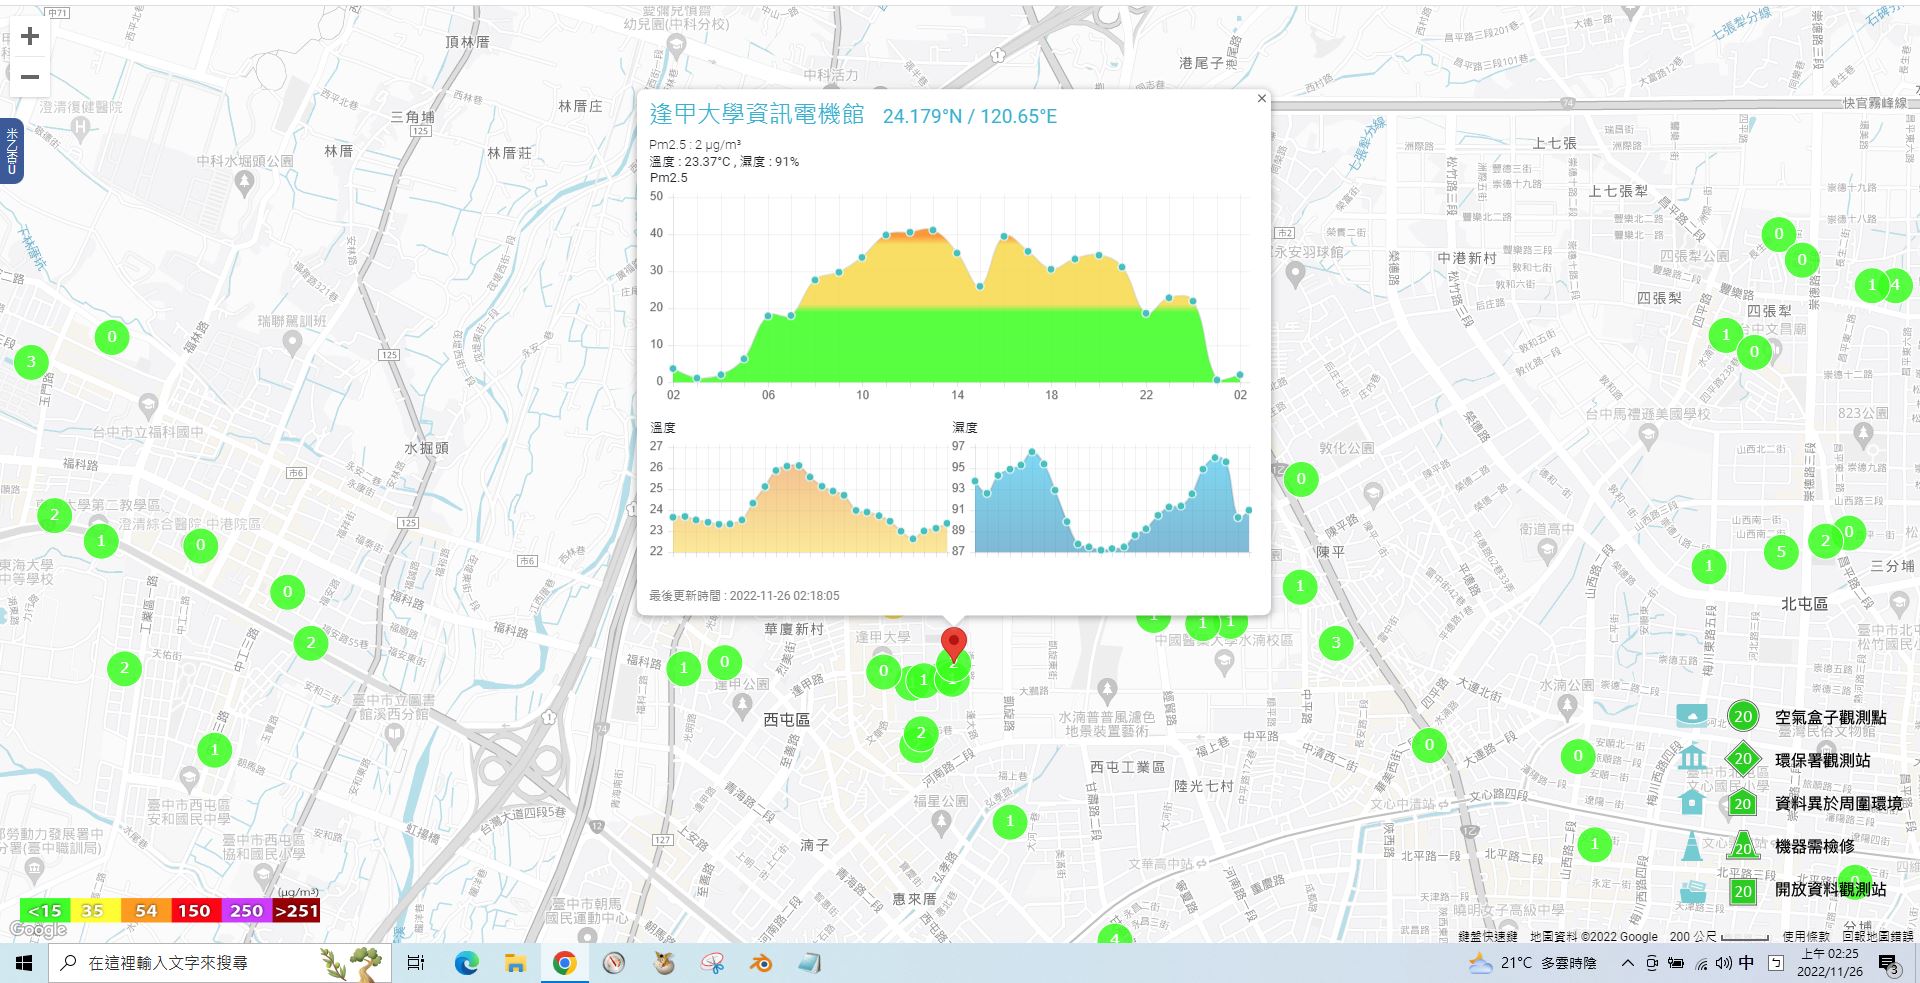Show hidden system tray icons
The image size is (1920, 983).
pos(1627,963)
